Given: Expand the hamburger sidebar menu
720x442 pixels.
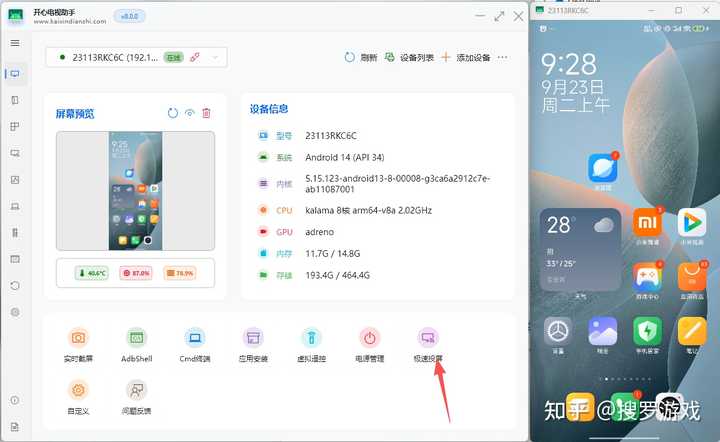Looking at the screenshot, I should (15, 43).
